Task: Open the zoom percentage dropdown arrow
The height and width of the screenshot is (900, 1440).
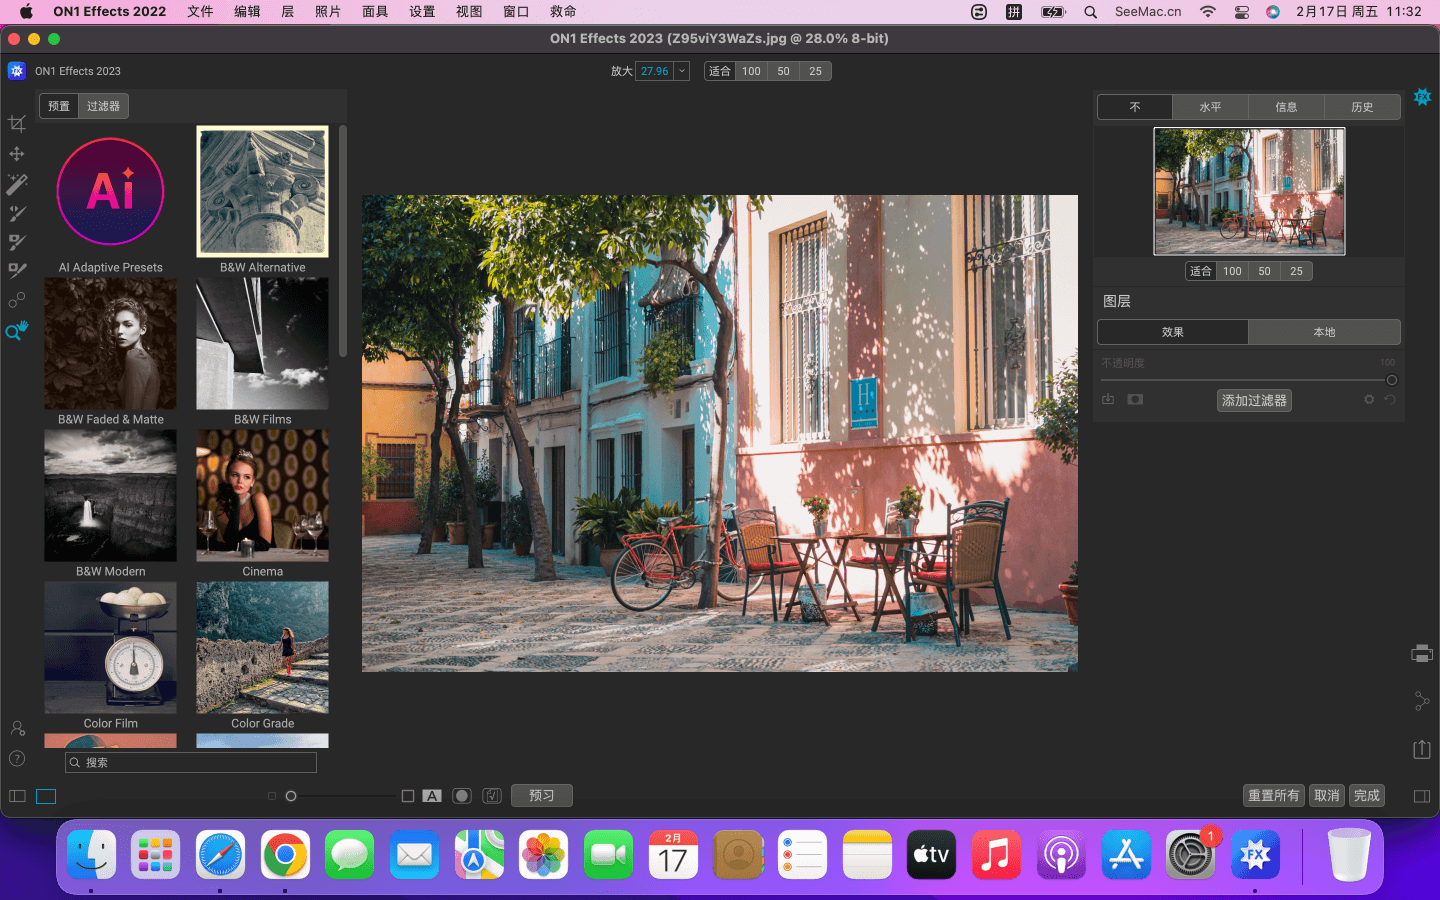Action: (x=682, y=71)
